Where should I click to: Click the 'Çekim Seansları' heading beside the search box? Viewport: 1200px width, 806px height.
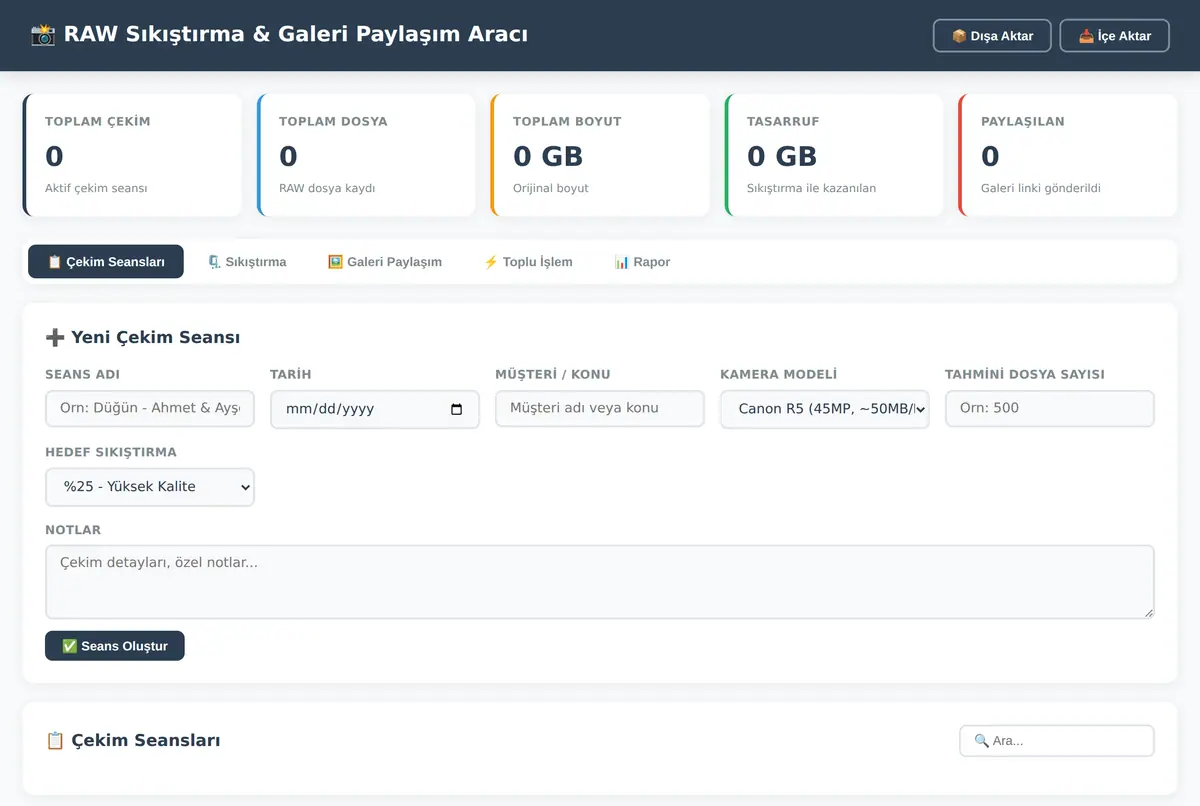coord(133,741)
